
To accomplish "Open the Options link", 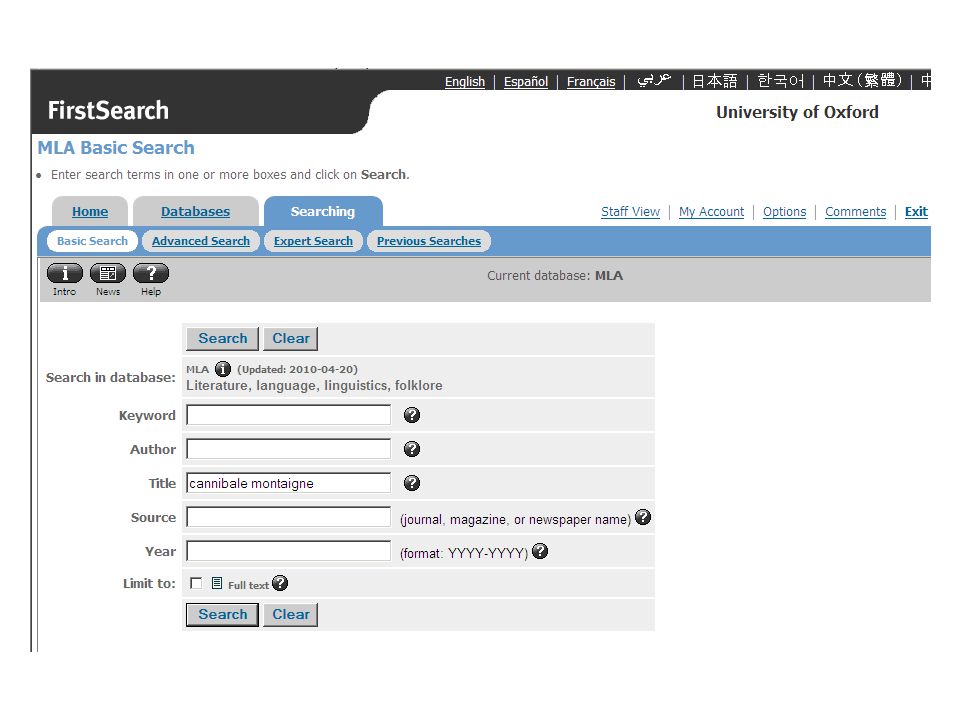I will coord(784,212).
